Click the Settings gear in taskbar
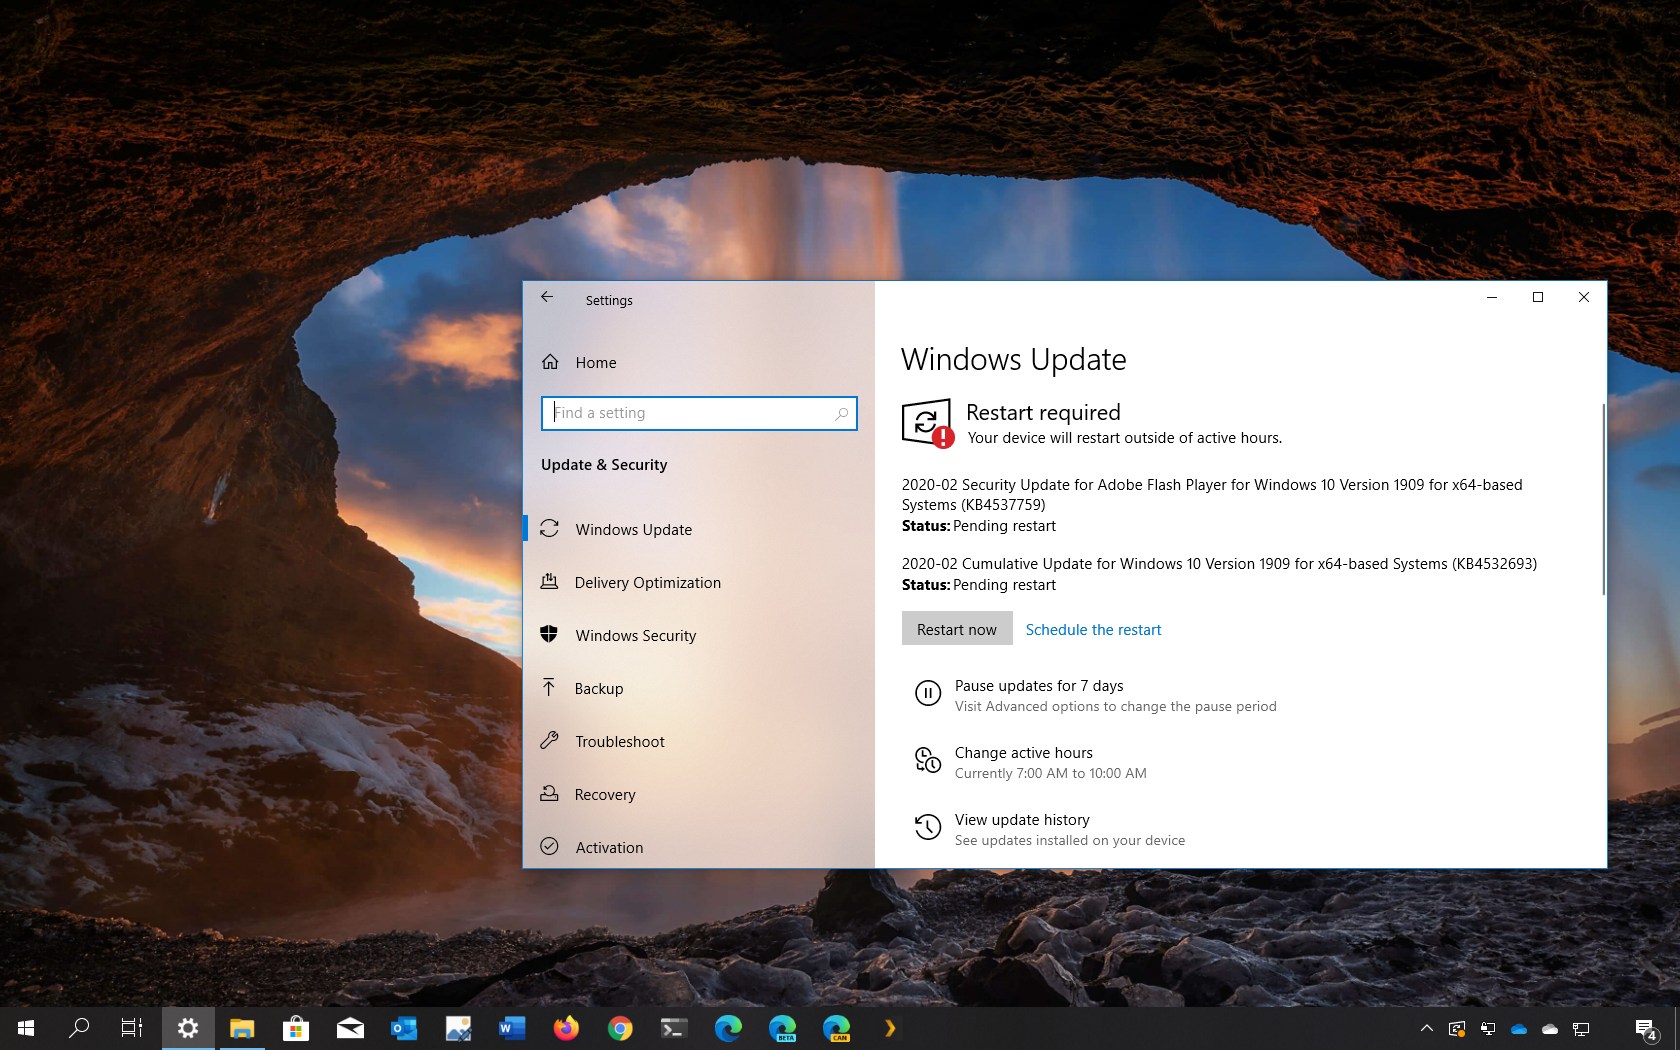 click(x=188, y=1028)
